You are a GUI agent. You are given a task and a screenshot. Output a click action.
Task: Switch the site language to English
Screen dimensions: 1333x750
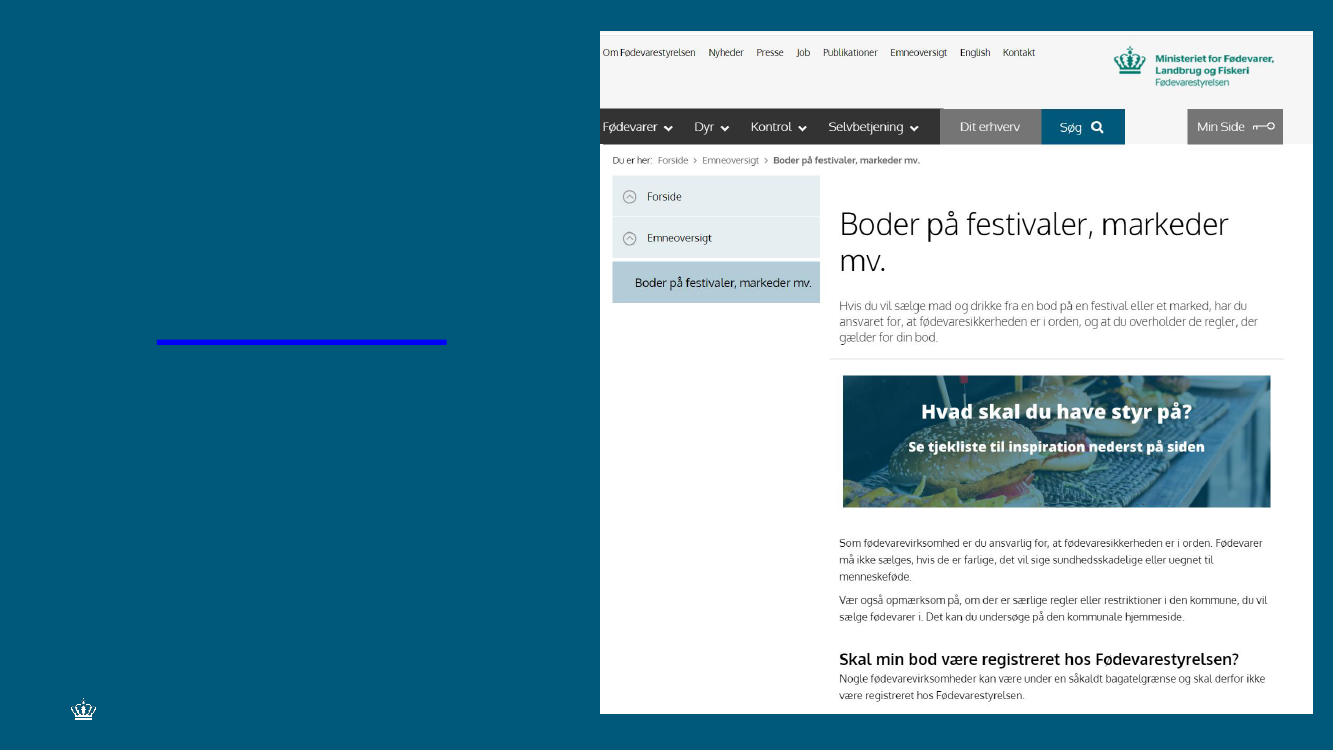(x=975, y=53)
